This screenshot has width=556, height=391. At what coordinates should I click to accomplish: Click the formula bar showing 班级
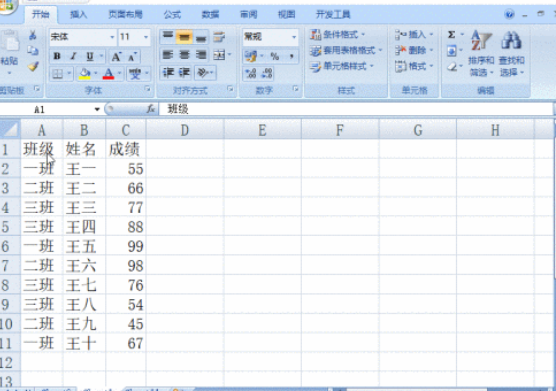pos(356,109)
